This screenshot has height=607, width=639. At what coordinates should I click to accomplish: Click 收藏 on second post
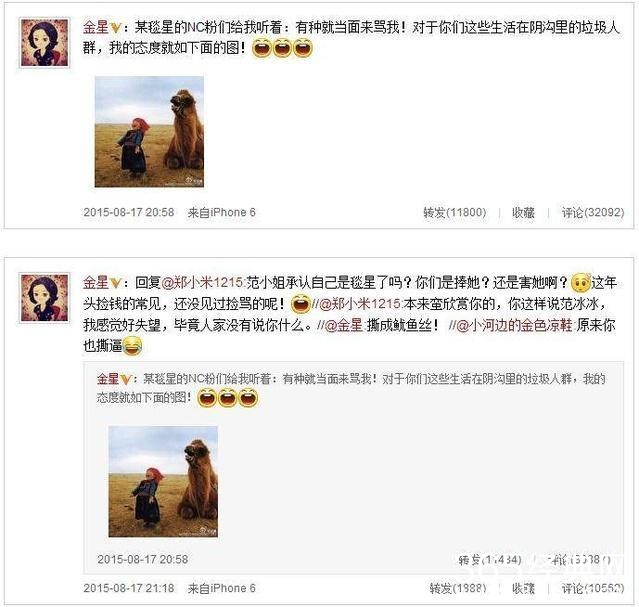click(523, 588)
